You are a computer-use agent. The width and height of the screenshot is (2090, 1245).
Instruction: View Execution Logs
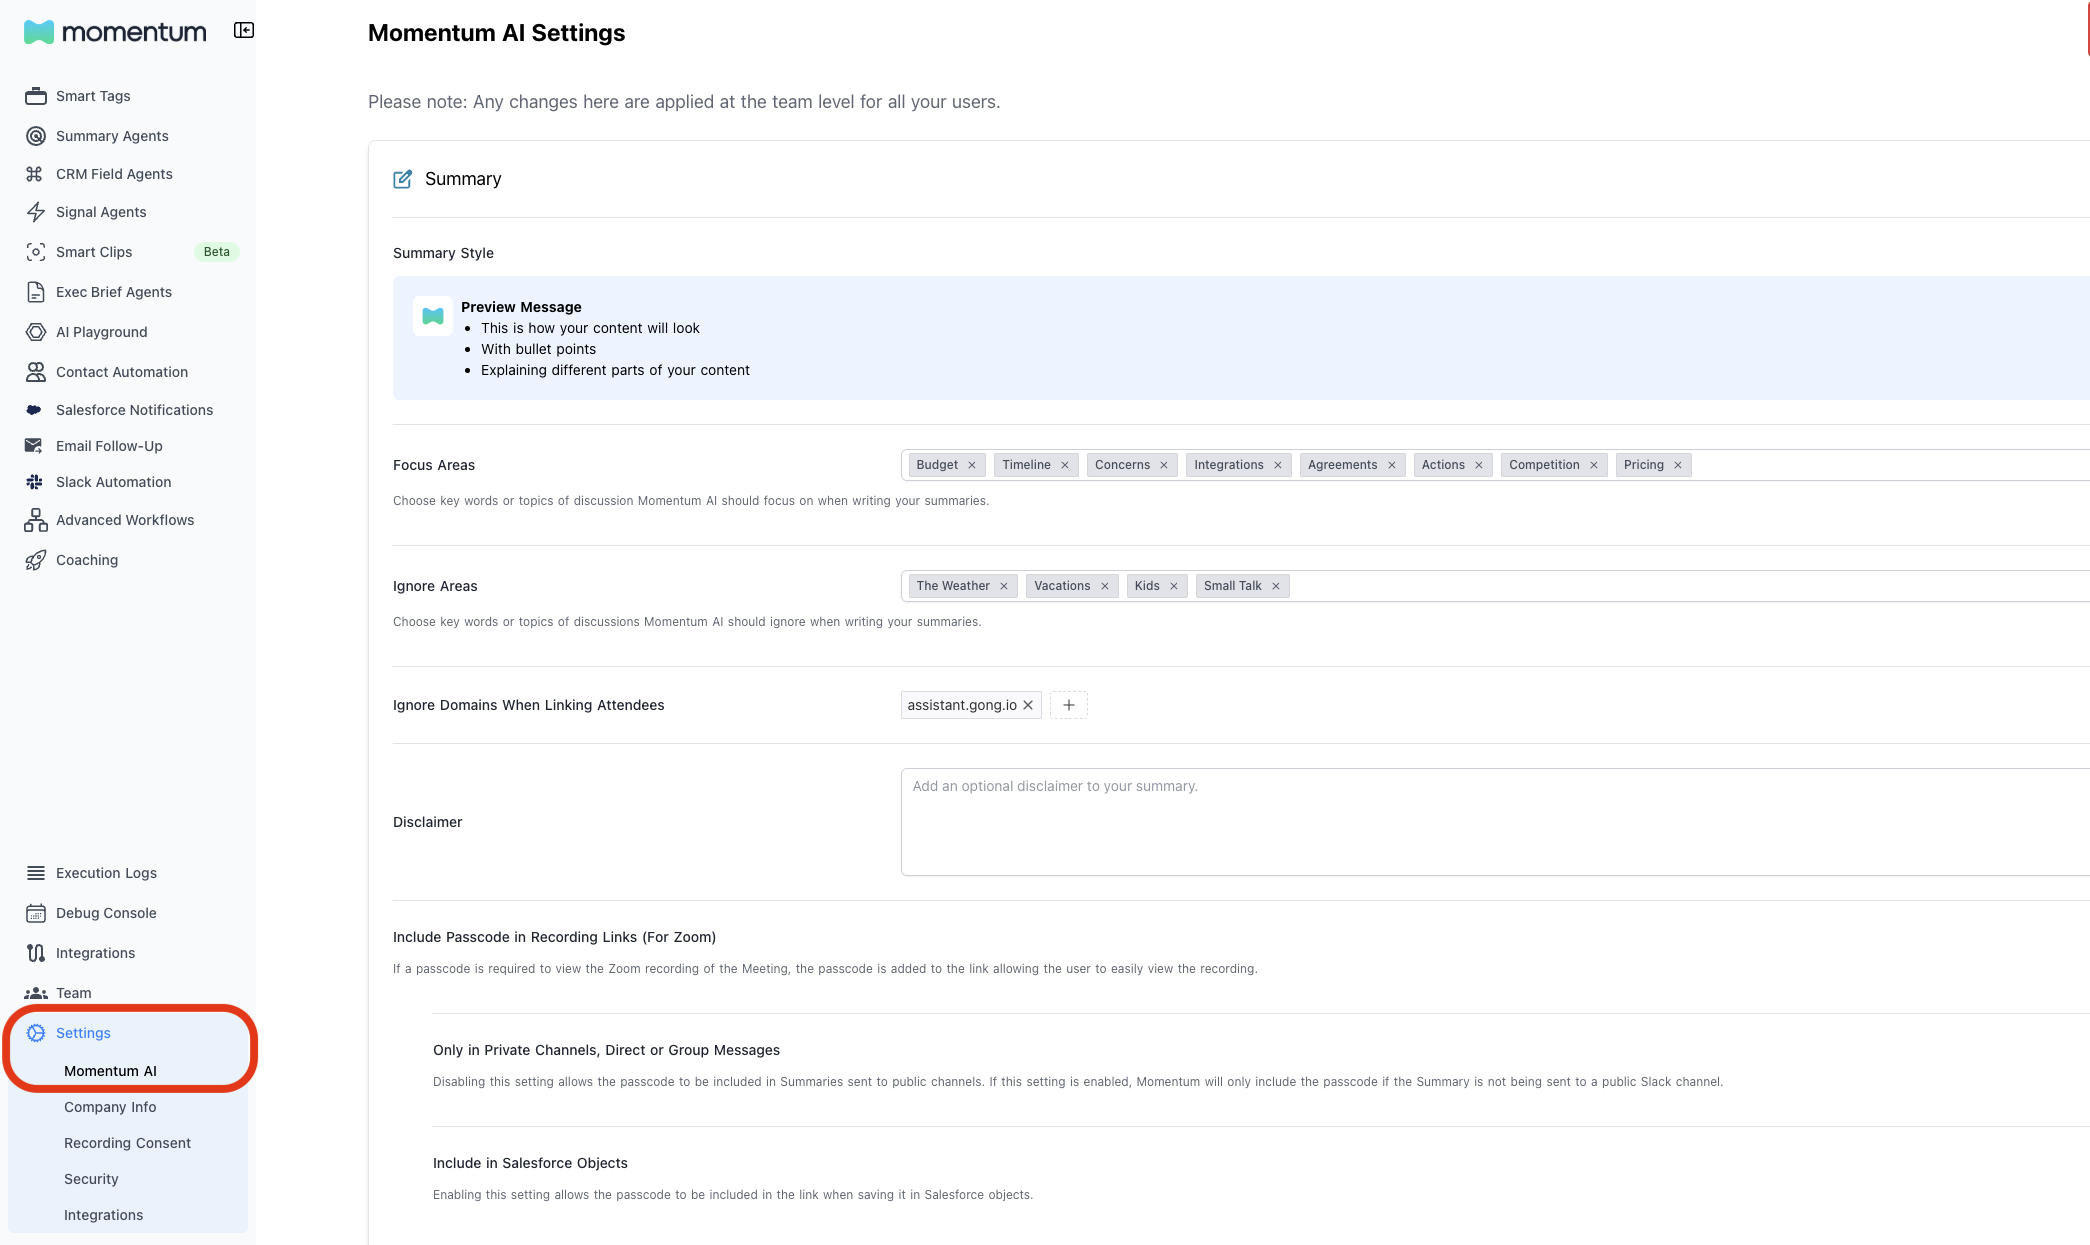(x=106, y=873)
